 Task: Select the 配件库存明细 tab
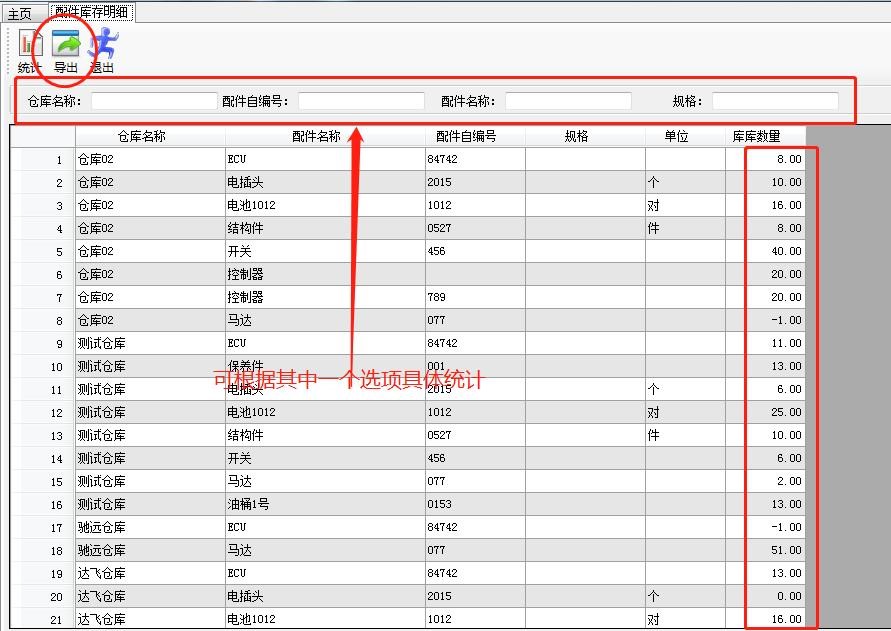(x=91, y=12)
